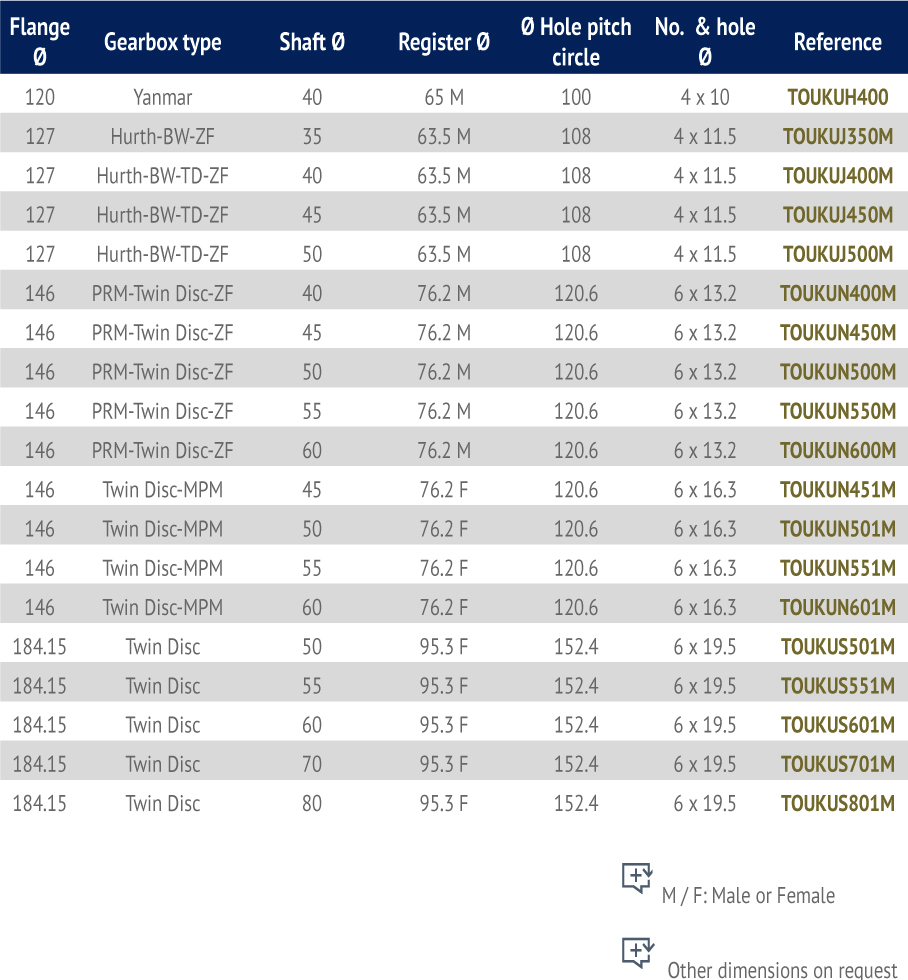Click pitch circle 152.4 in TOUKUS551M row
Image resolution: width=908 pixels, height=980 pixels.
576,686
